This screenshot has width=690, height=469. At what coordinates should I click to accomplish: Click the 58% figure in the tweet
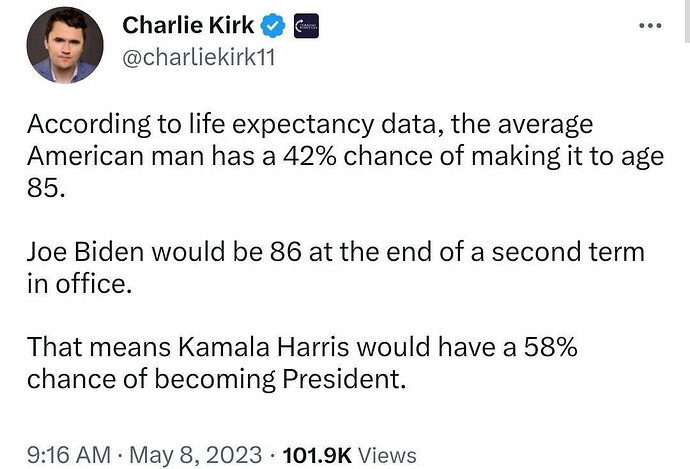[550, 347]
